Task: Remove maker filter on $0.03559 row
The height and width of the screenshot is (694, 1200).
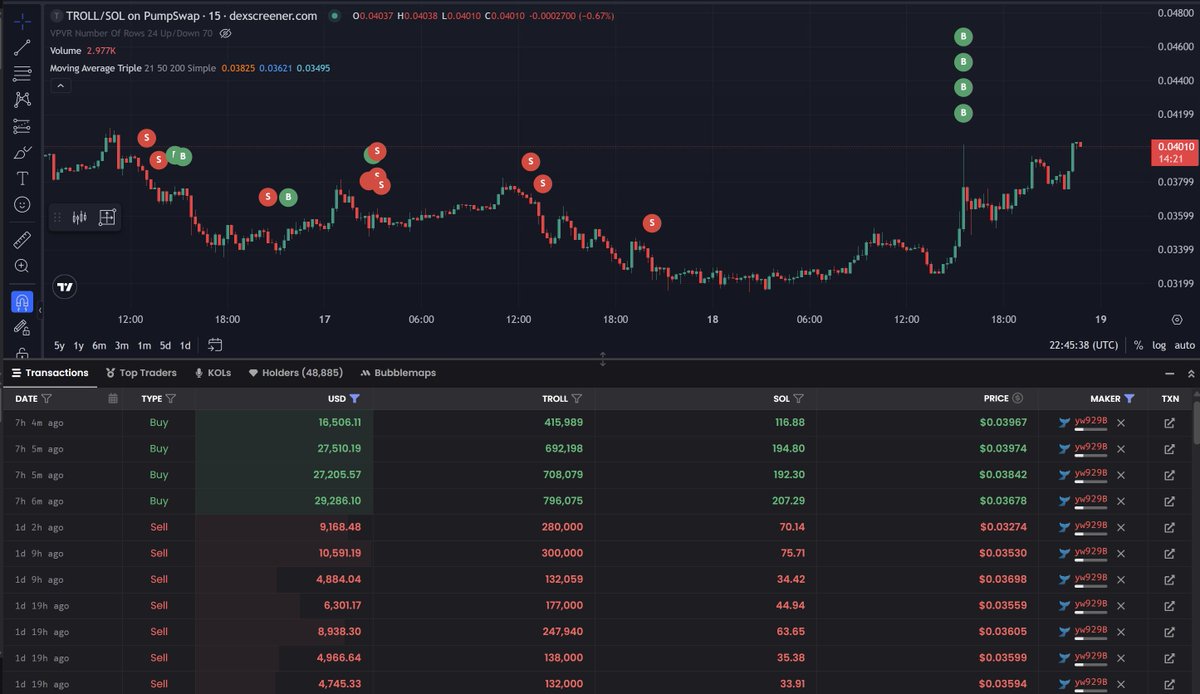Action: 1121,605
